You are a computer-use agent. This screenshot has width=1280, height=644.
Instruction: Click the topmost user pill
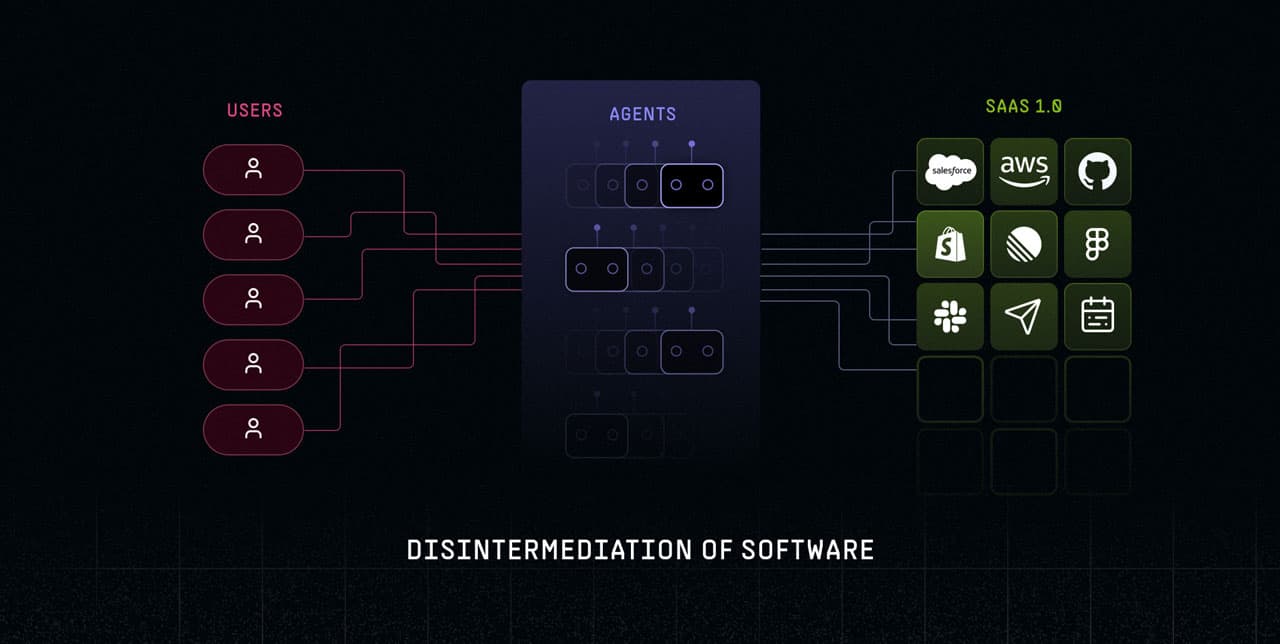[253, 169]
